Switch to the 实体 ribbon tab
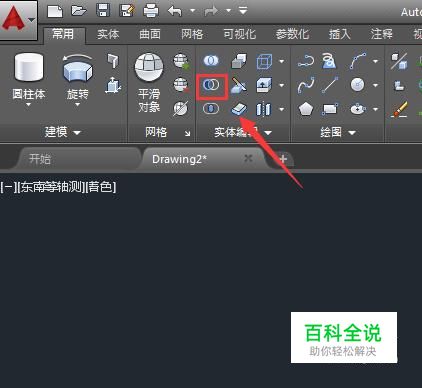422x388 pixels. click(x=108, y=34)
